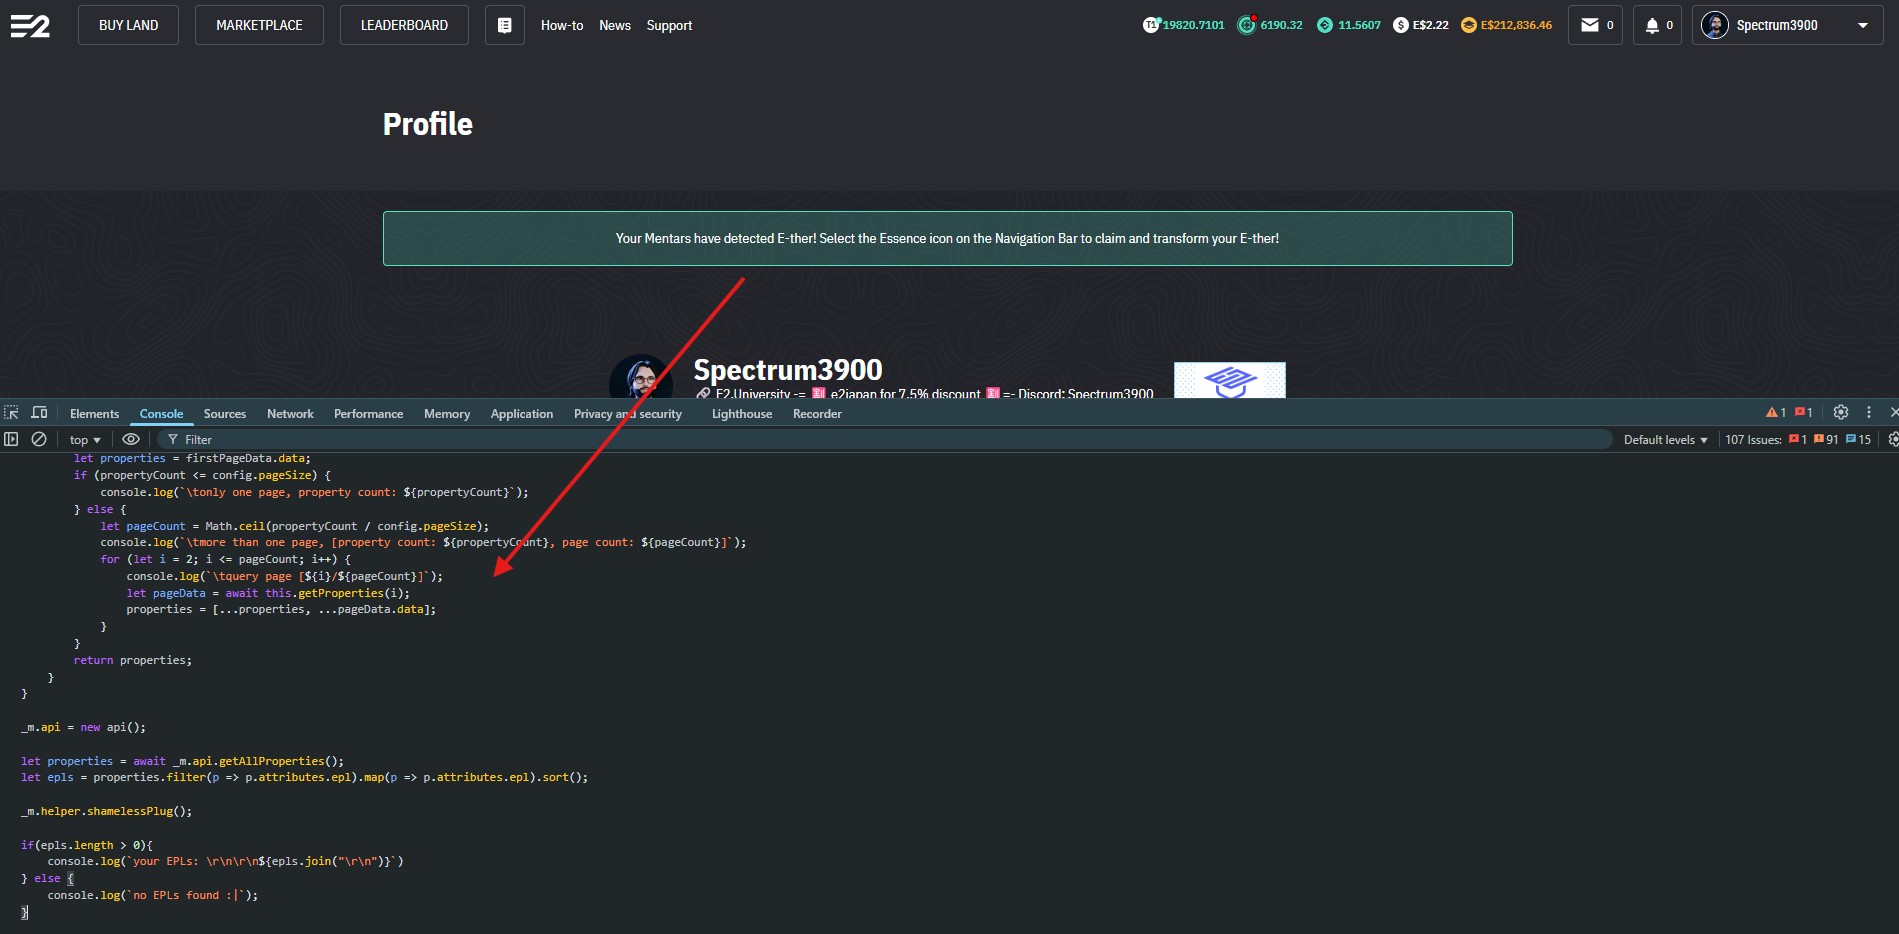1899x934 pixels.
Task: Open the mail inbox envelope icon
Action: point(1590,25)
